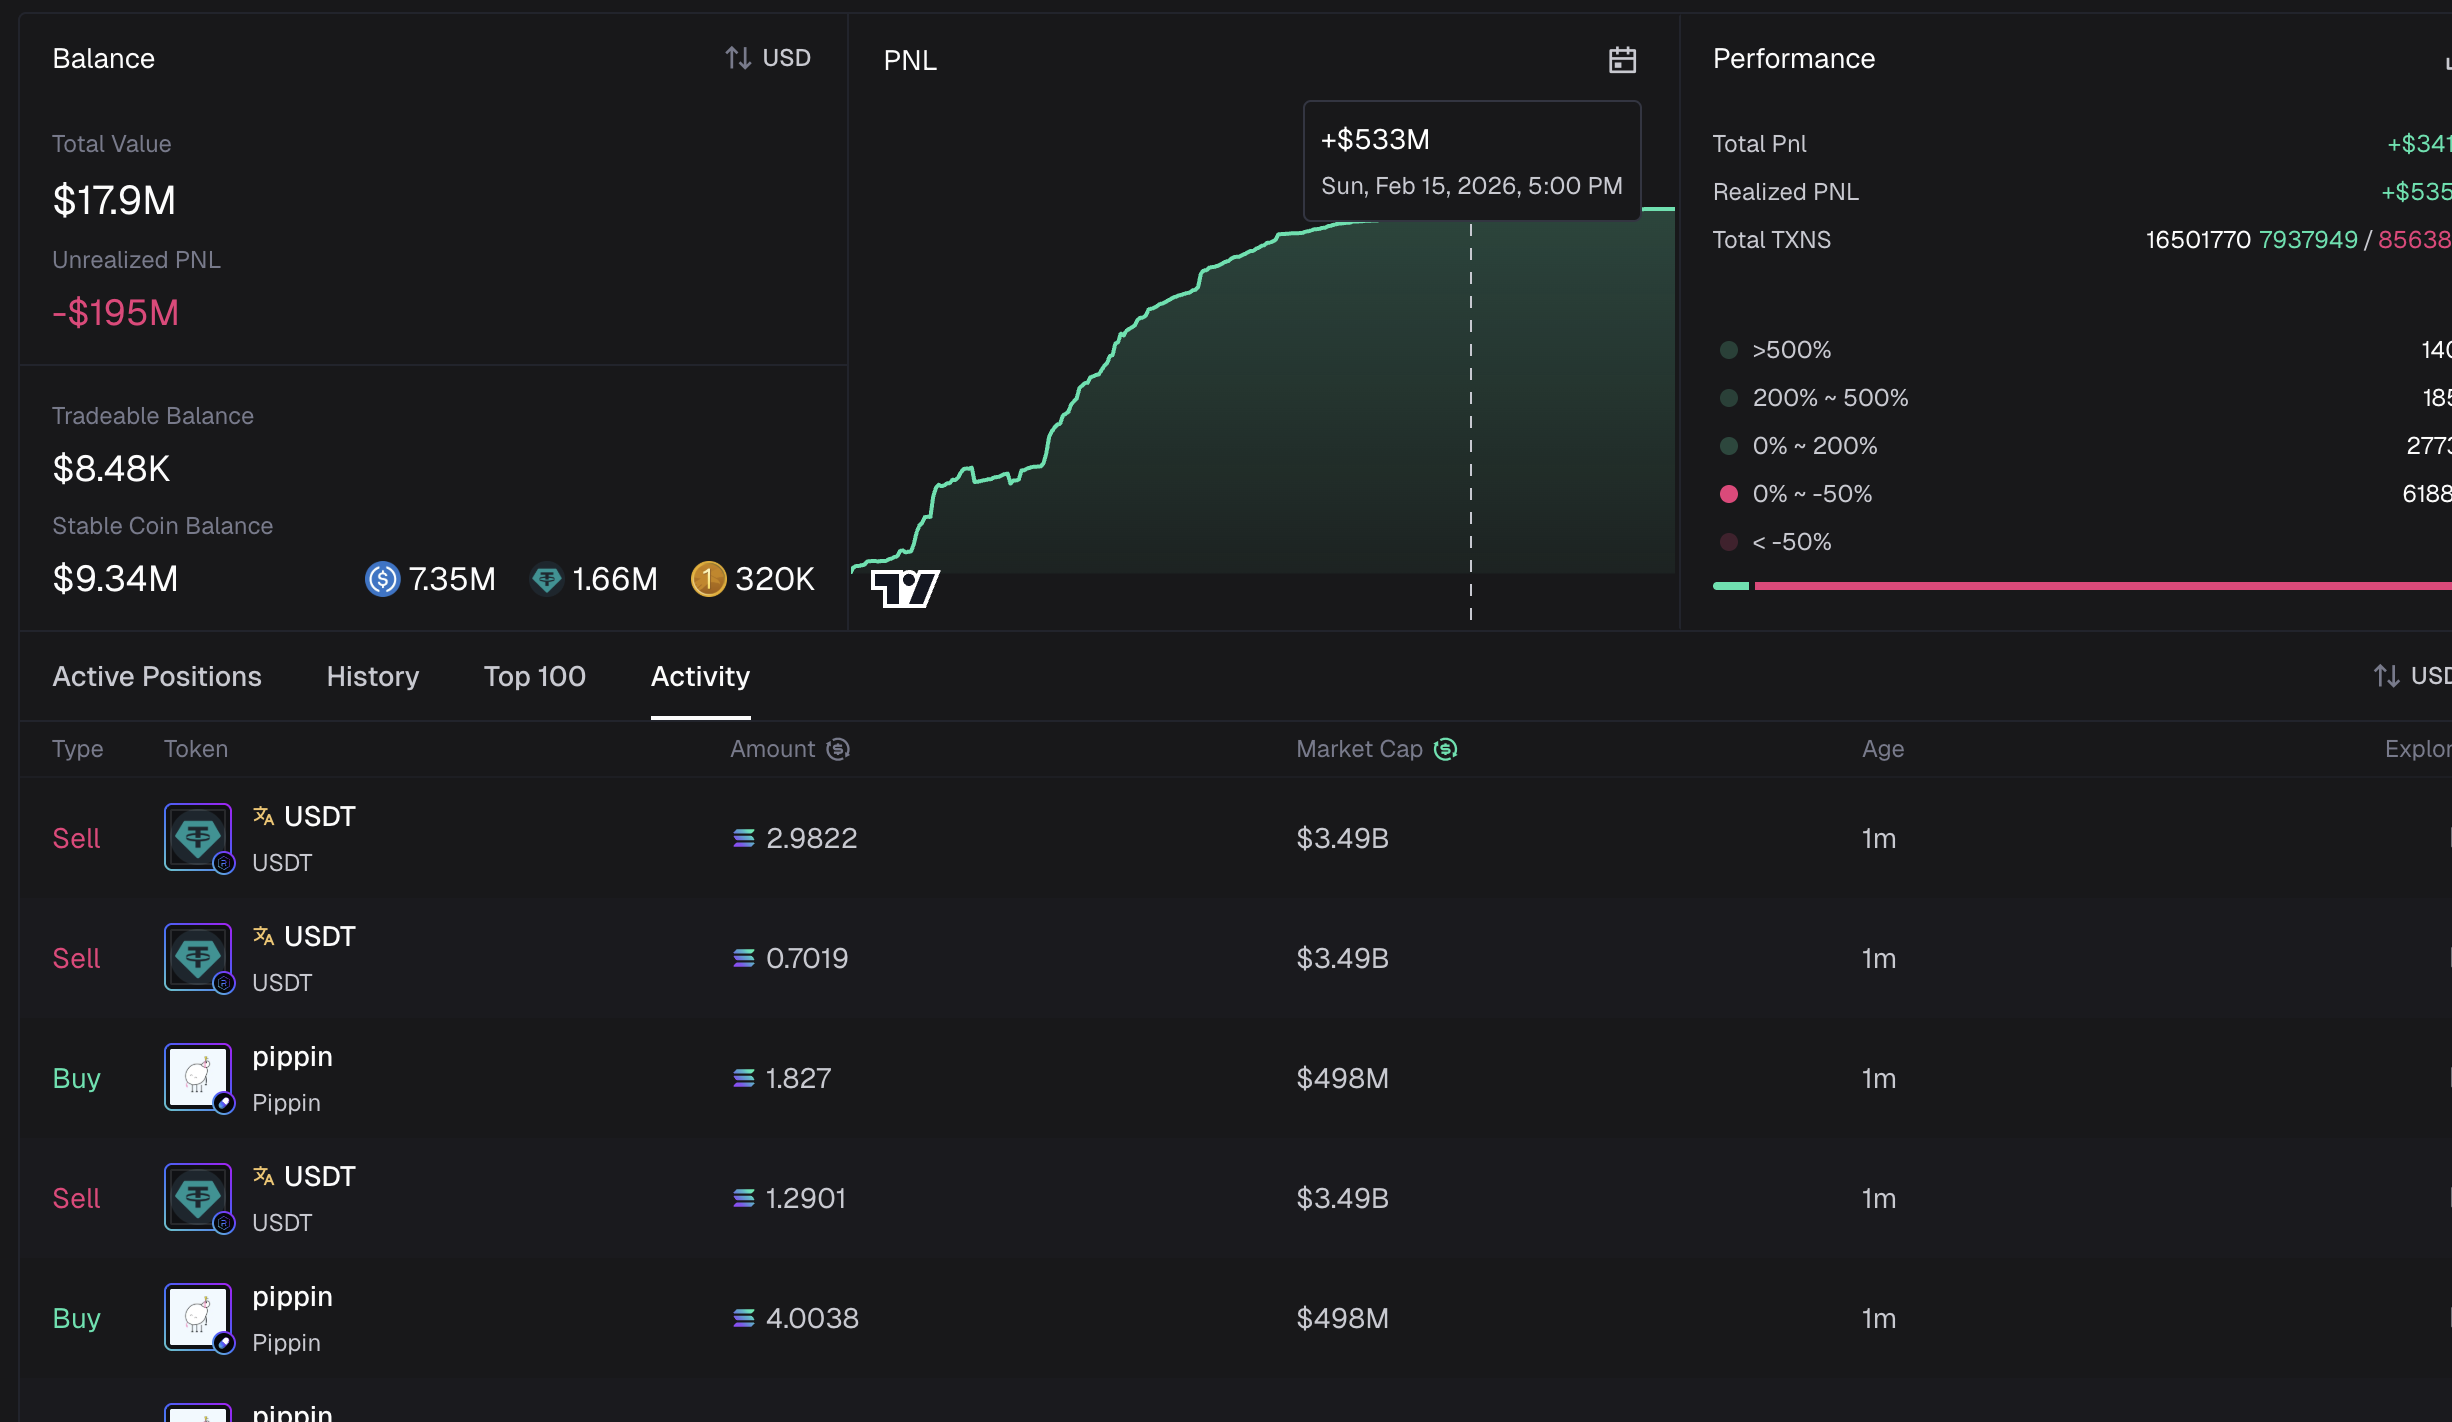
Task: Click the pippin token name in first Buy row
Action: (292, 1057)
